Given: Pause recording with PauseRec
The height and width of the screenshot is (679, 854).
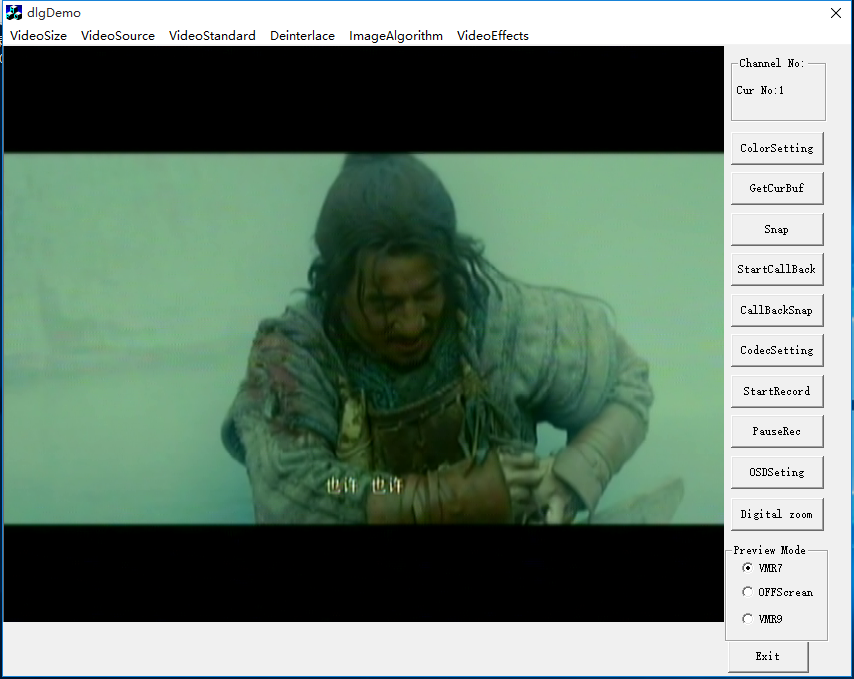Looking at the screenshot, I should pos(777,432).
